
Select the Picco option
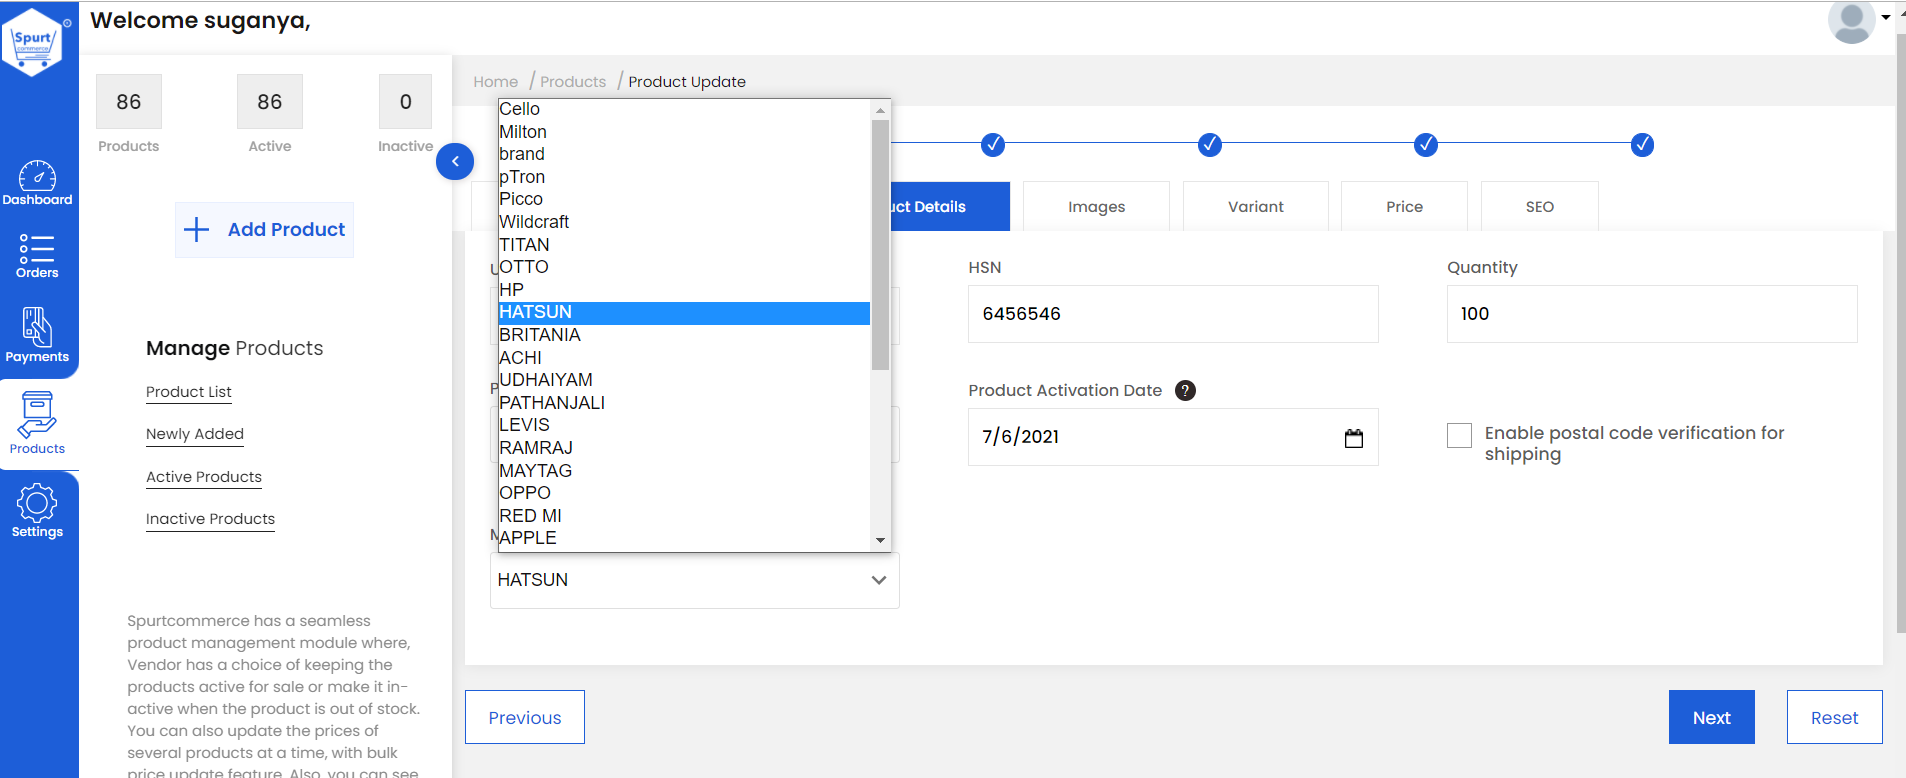point(684,199)
